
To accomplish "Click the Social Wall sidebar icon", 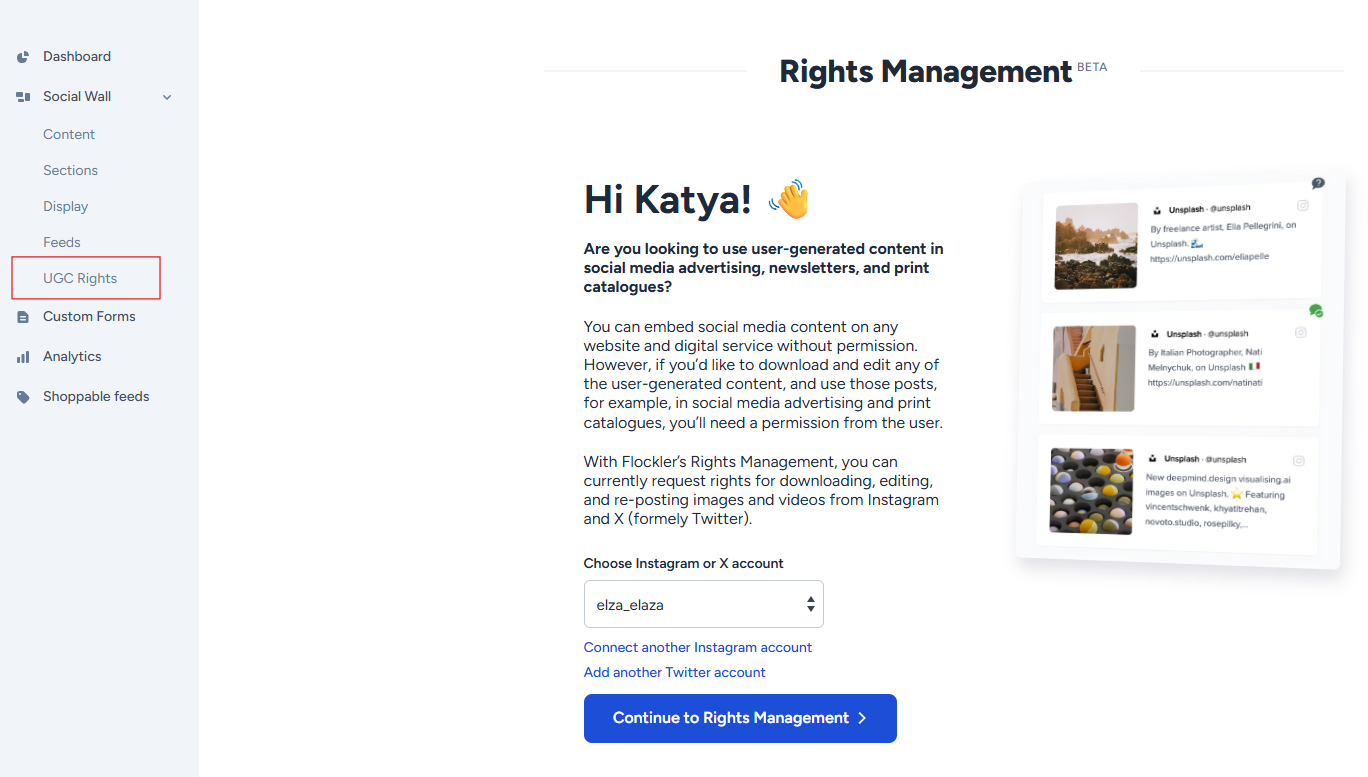I will 23,97.
